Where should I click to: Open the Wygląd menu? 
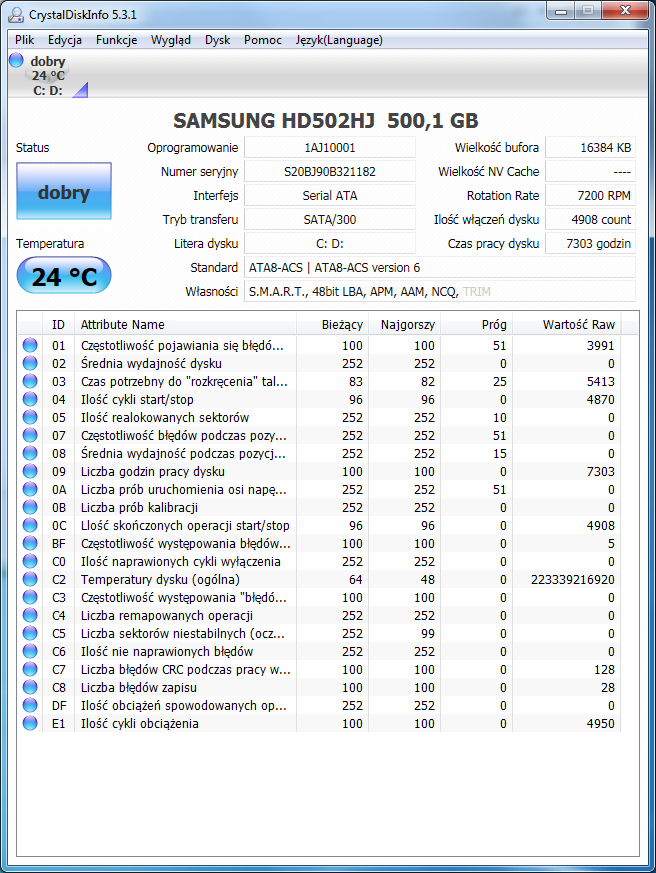(x=171, y=40)
